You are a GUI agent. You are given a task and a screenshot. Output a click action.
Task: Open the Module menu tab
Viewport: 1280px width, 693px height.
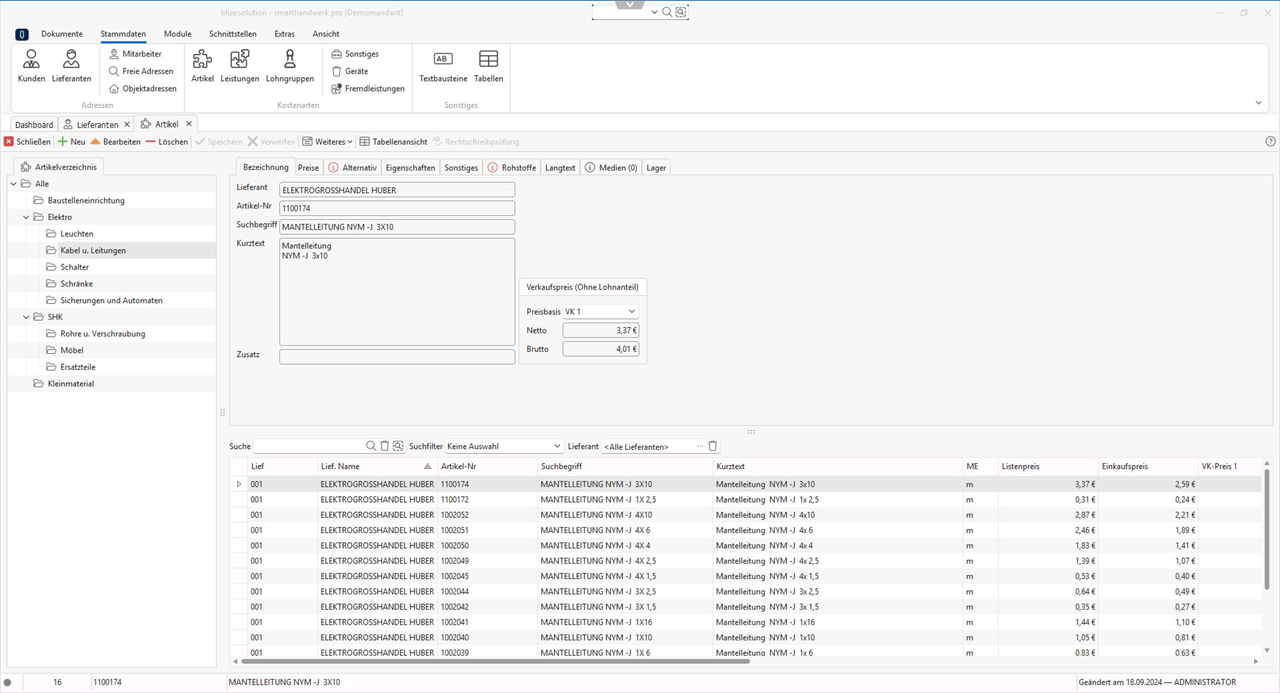[x=177, y=34]
